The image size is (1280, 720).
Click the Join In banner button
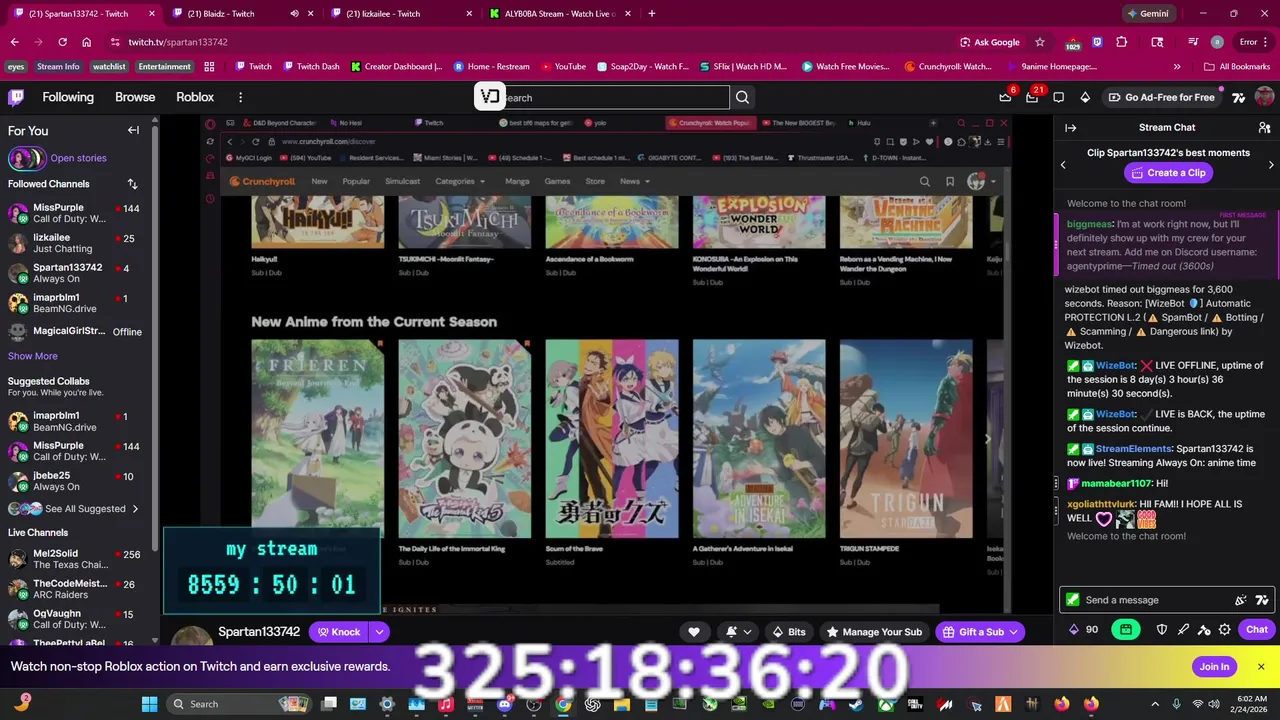[x=1214, y=667]
